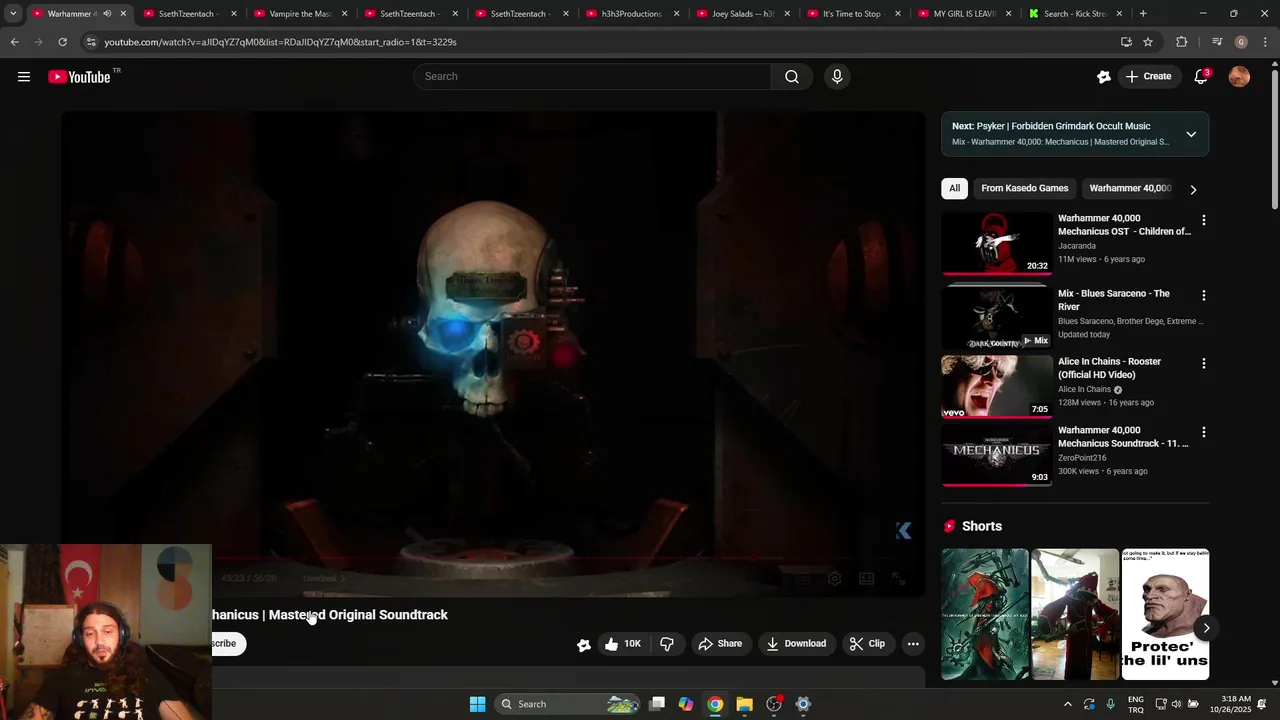Open options for Children of the Omnissiah video
Image resolution: width=1280 pixels, height=720 pixels.
click(1204, 220)
